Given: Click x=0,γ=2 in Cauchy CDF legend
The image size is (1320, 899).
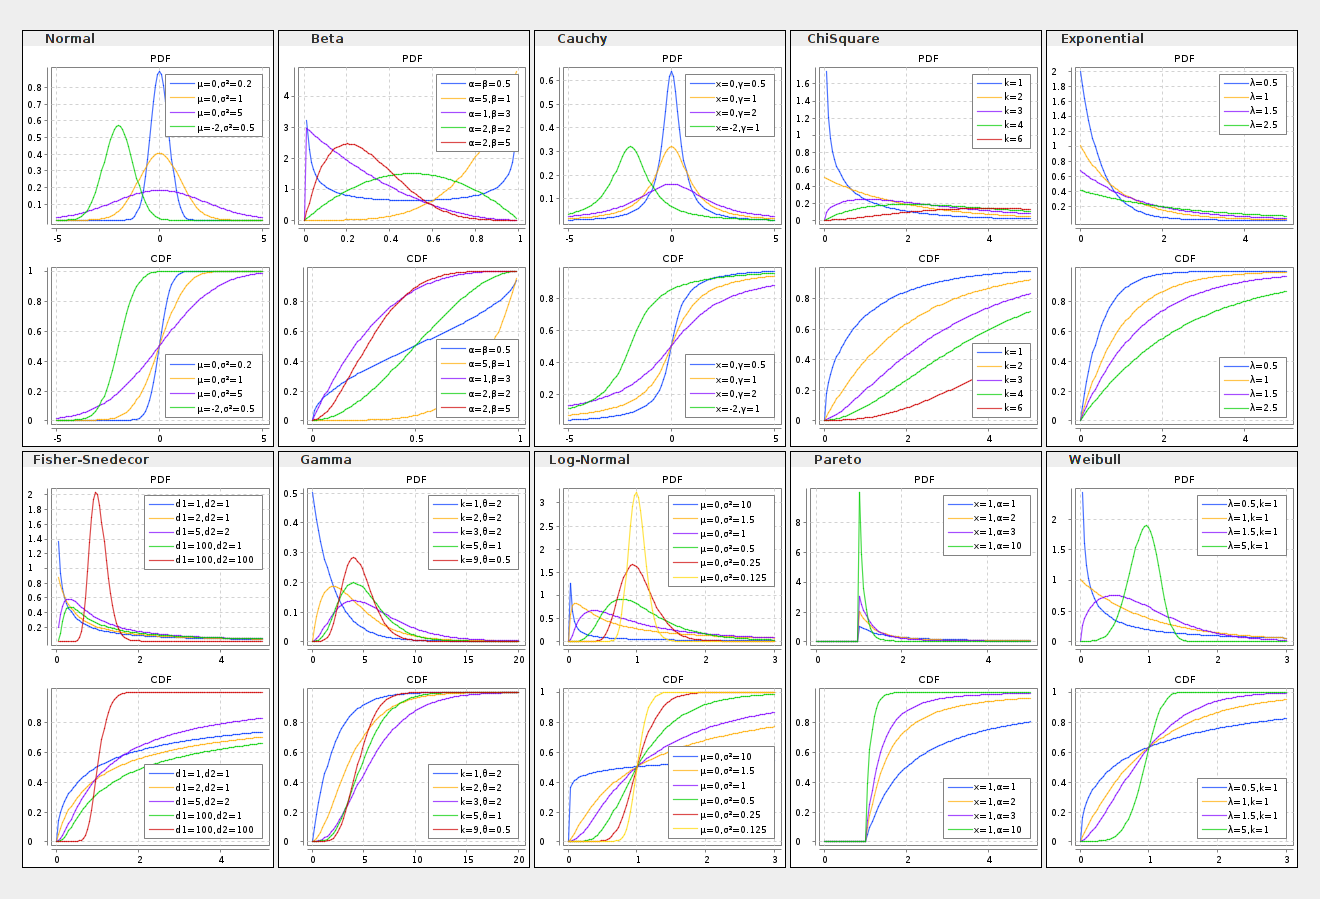Looking at the screenshot, I should tap(736, 394).
